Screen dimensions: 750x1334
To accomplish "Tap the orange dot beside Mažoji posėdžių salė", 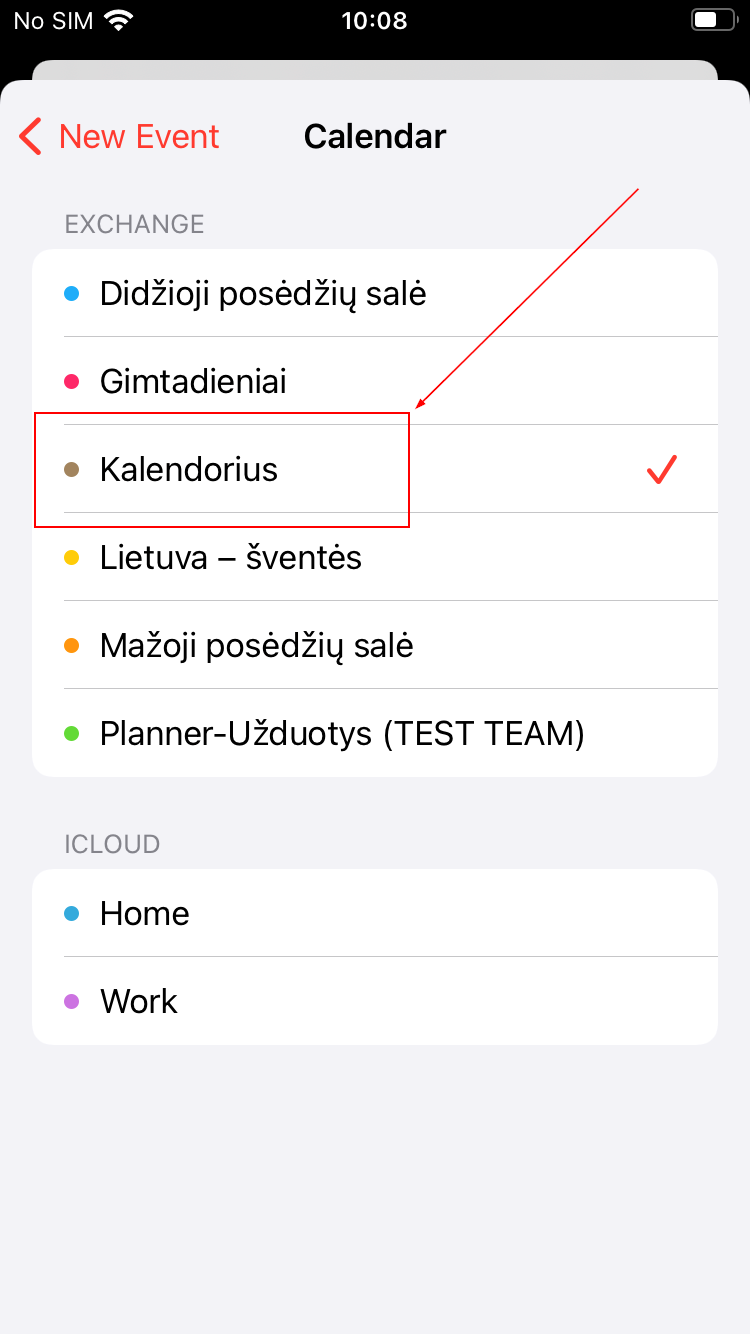I will pyautogui.click(x=72, y=645).
